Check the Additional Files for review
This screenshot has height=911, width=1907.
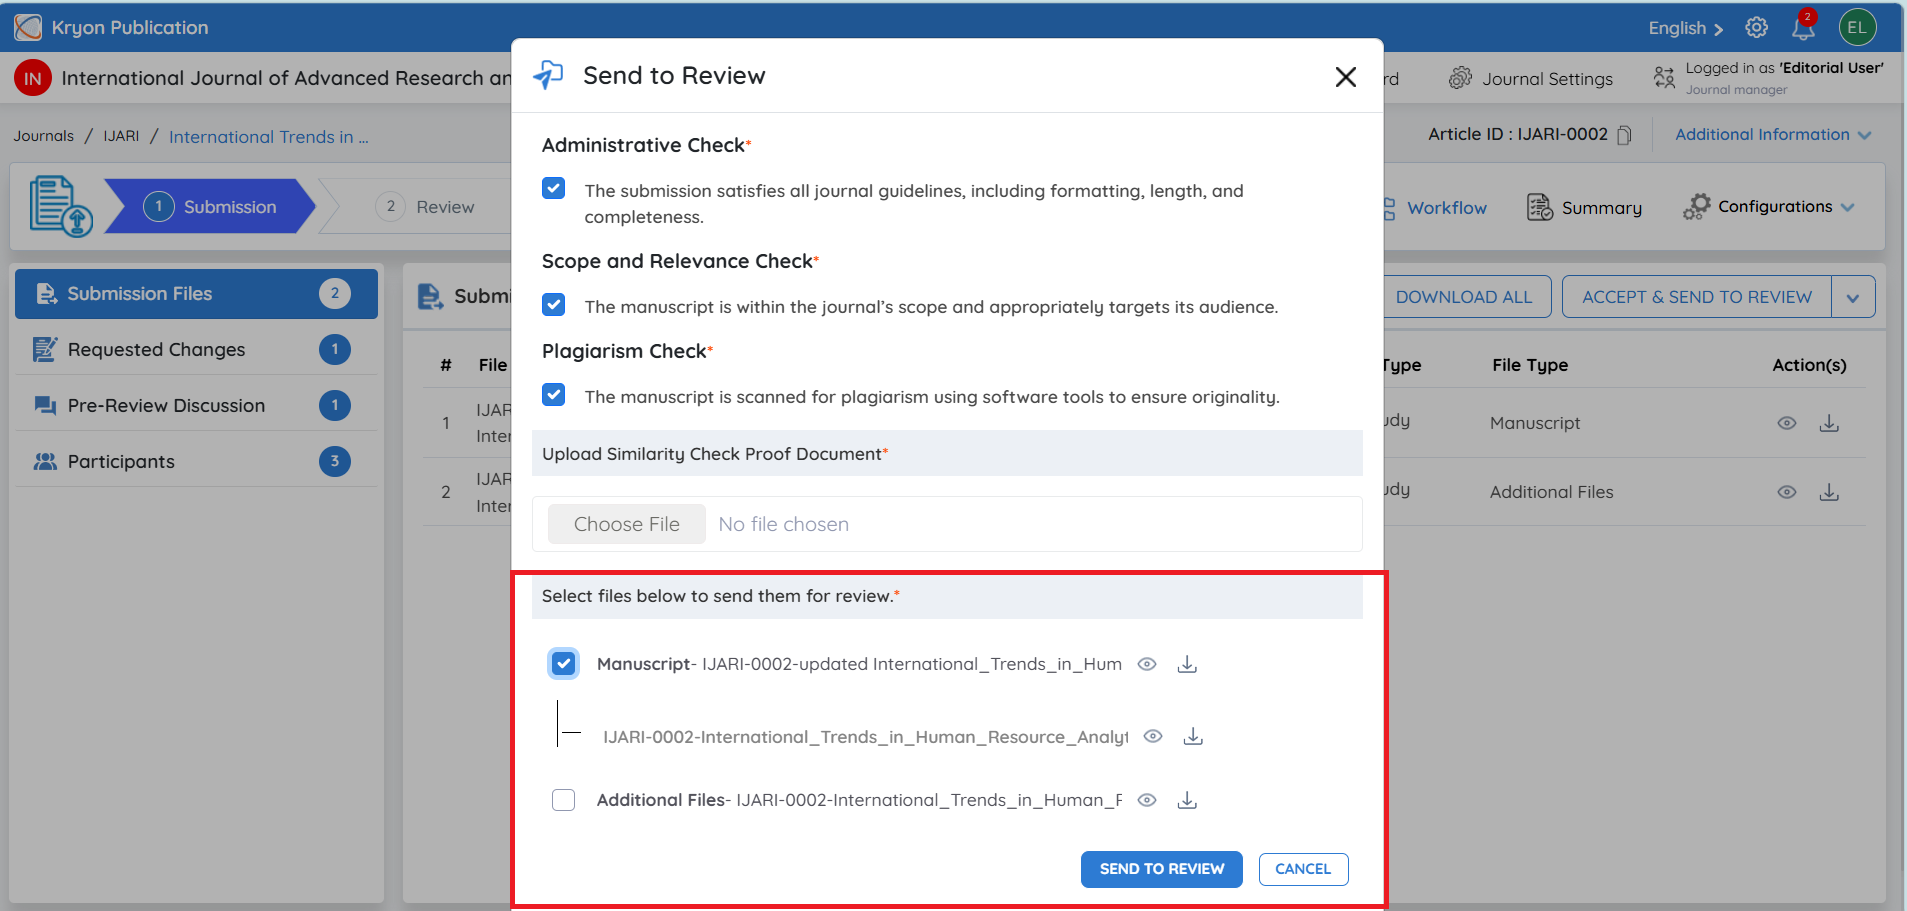(564, 800)
